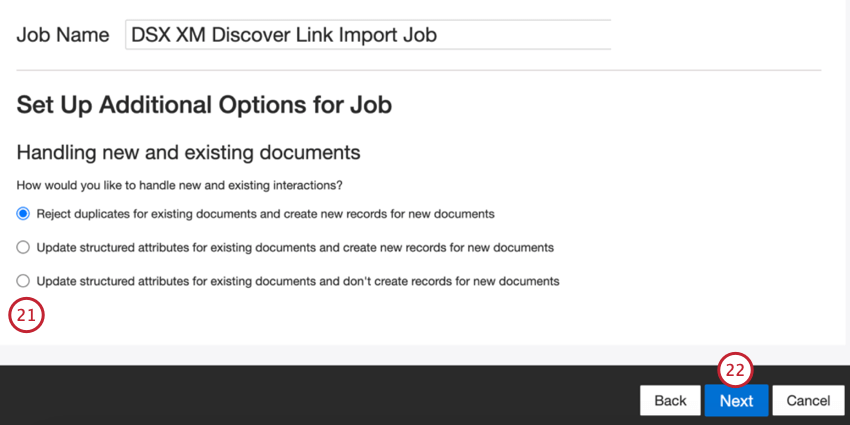Click the 'Set Up Additional Options for Job' heading
850x425 pixels.
pyautogui.click(x=204, y=105)
